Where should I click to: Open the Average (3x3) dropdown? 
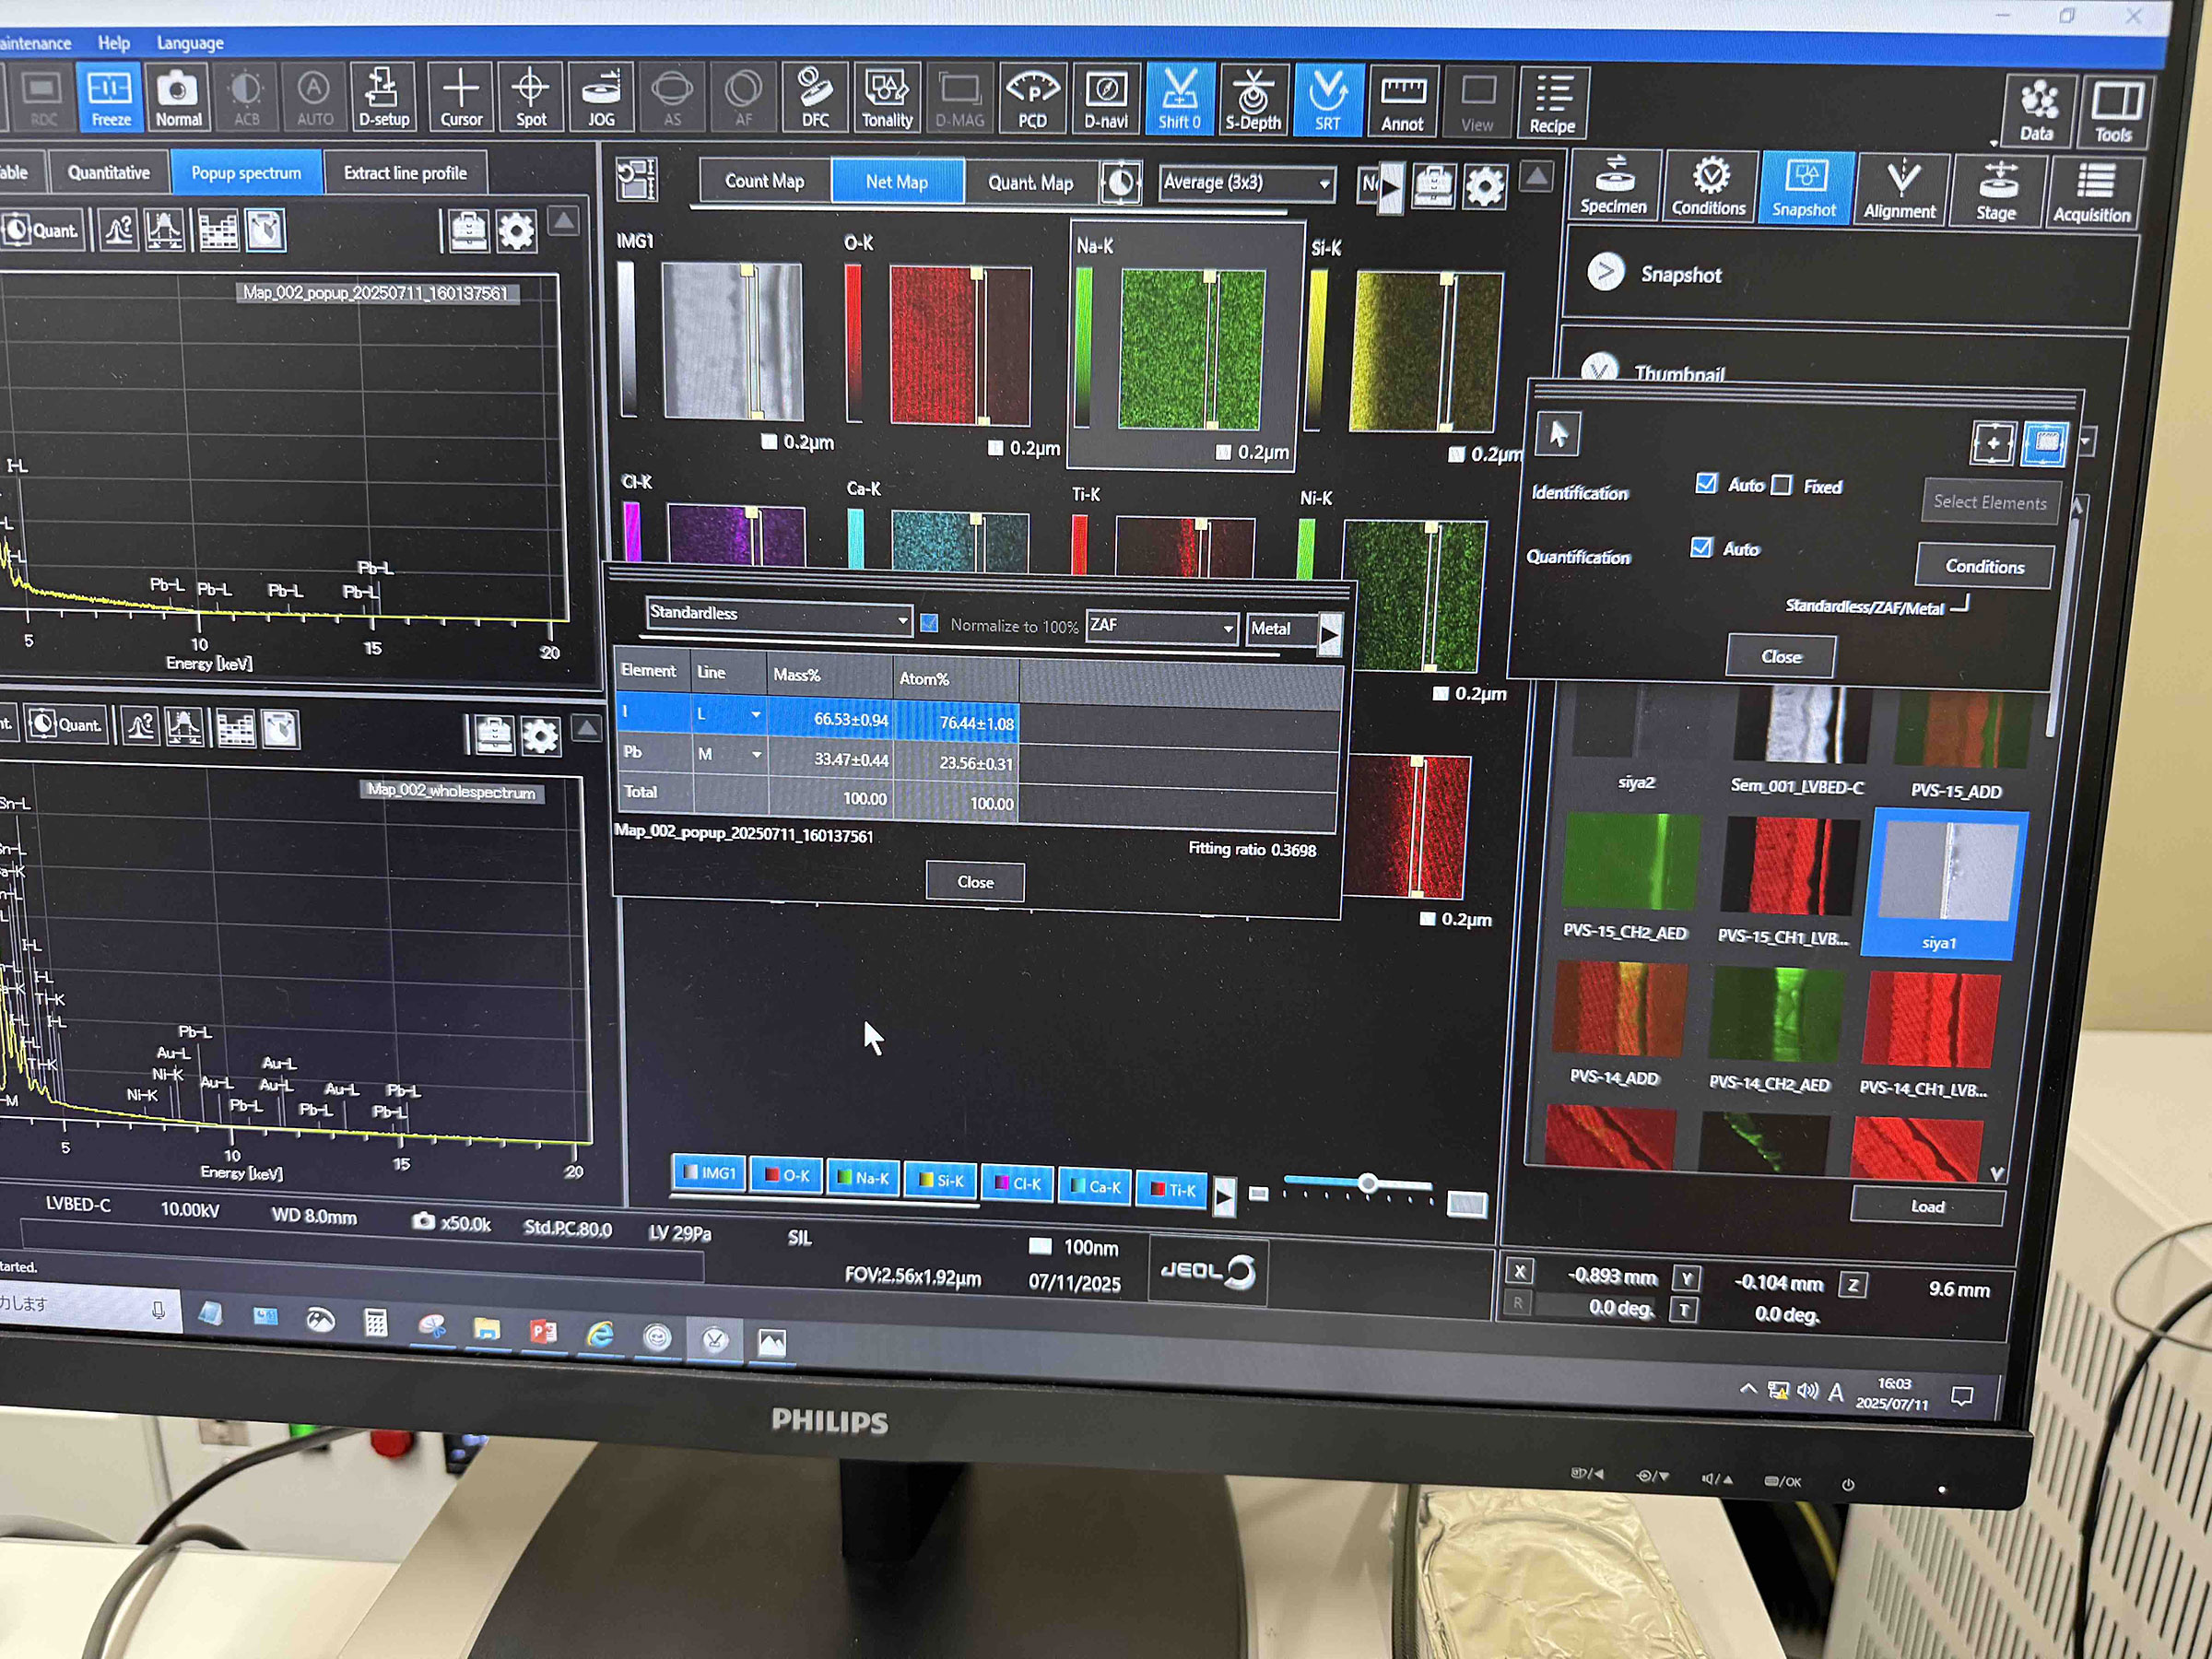pos(1247,184)
